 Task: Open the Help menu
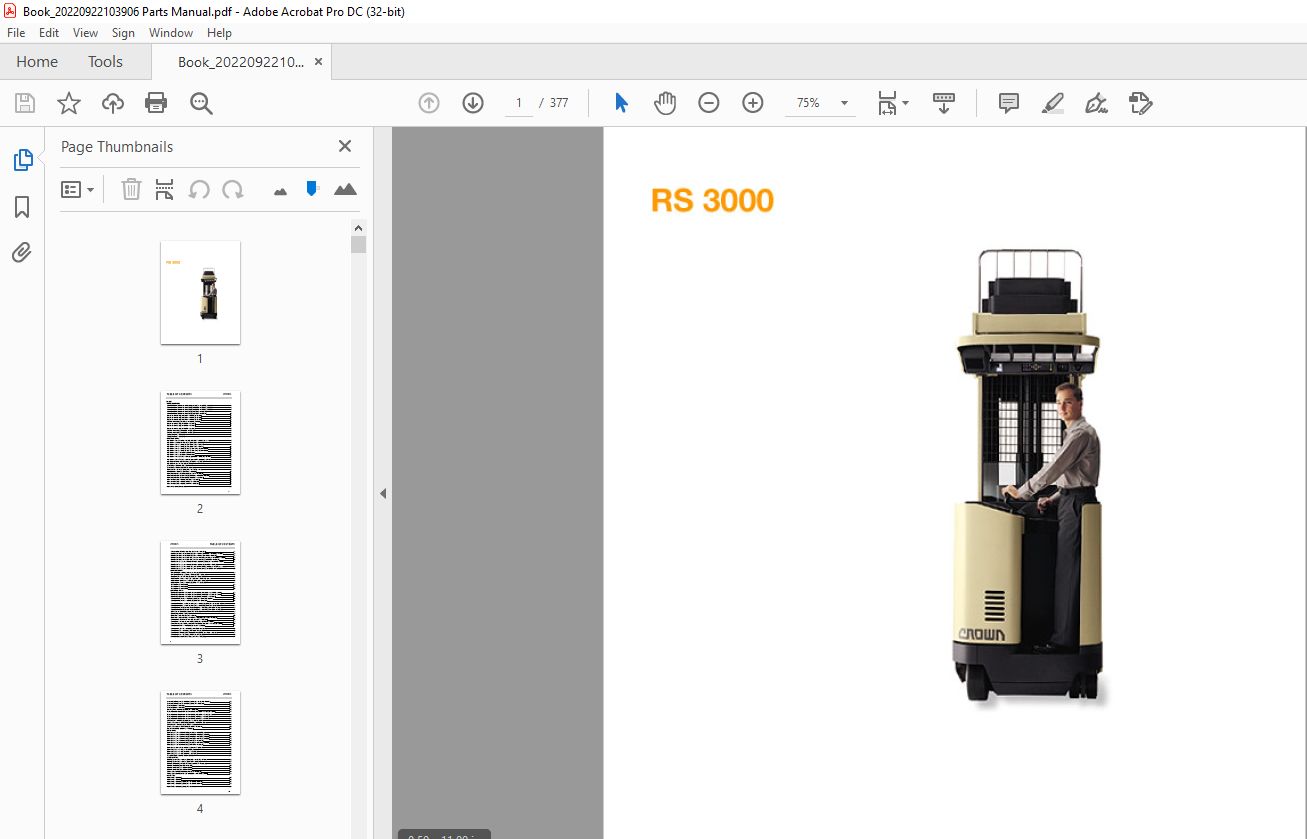pyautogui.click(x=219, y=33)
